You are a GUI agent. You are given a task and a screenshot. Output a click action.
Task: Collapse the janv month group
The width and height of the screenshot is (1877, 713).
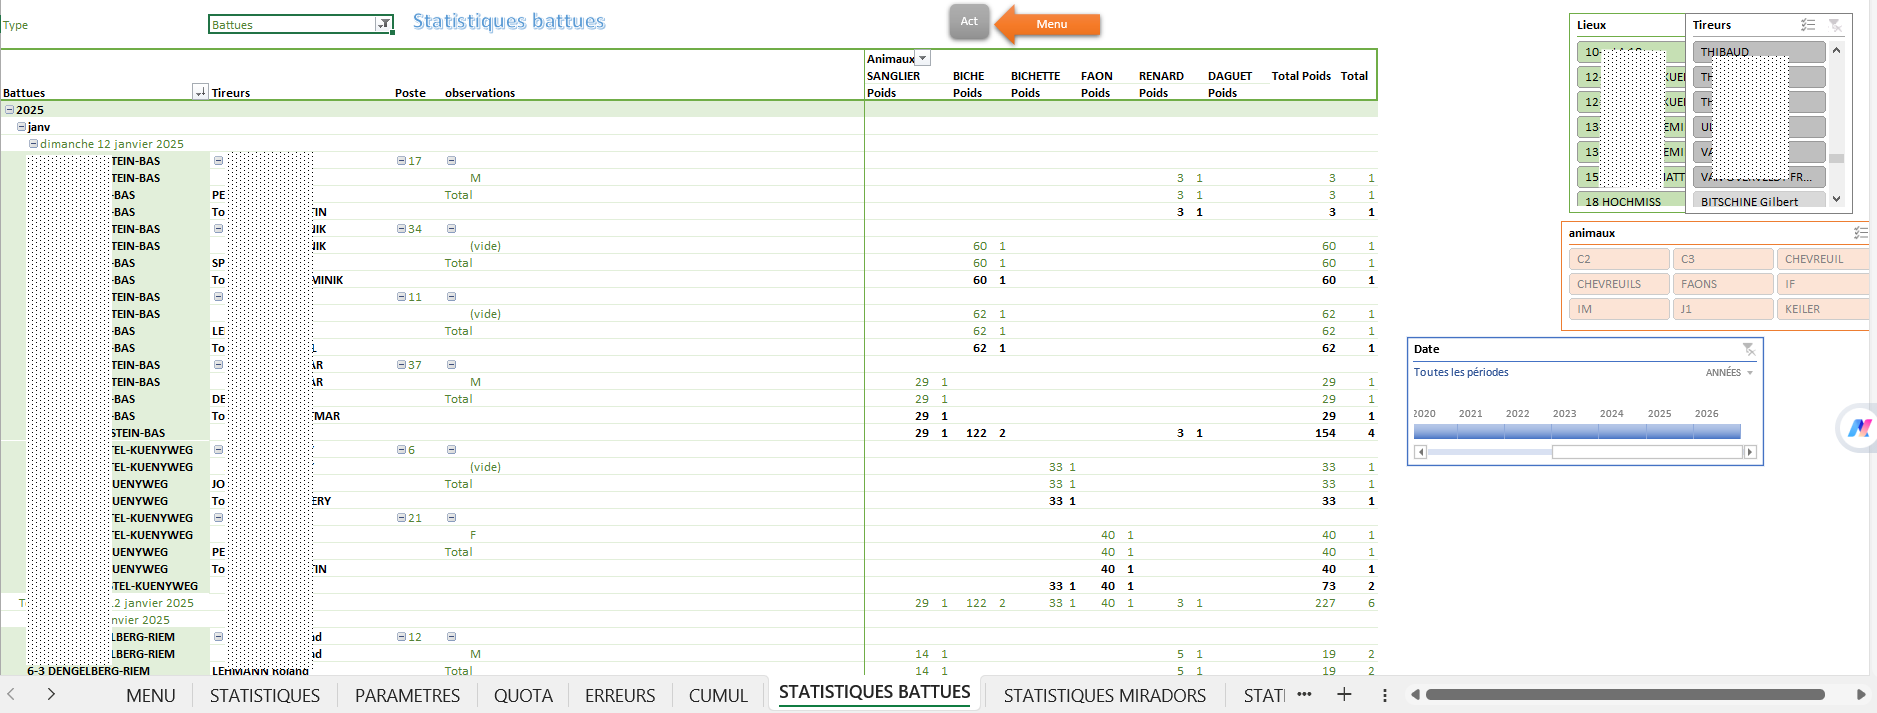click(x=21, y=127)
